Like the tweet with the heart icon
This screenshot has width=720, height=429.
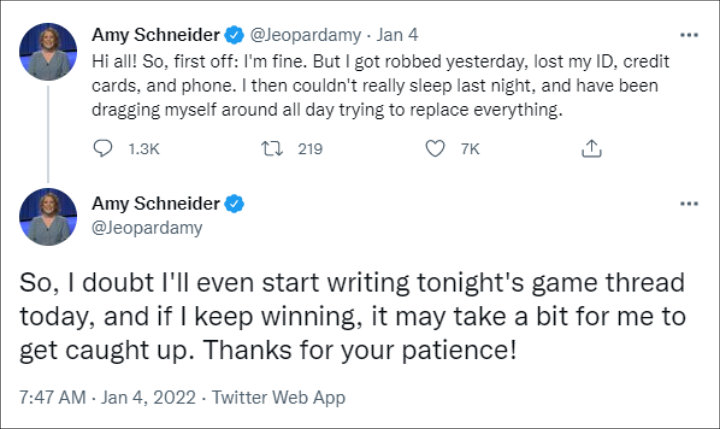coord(435,149)
